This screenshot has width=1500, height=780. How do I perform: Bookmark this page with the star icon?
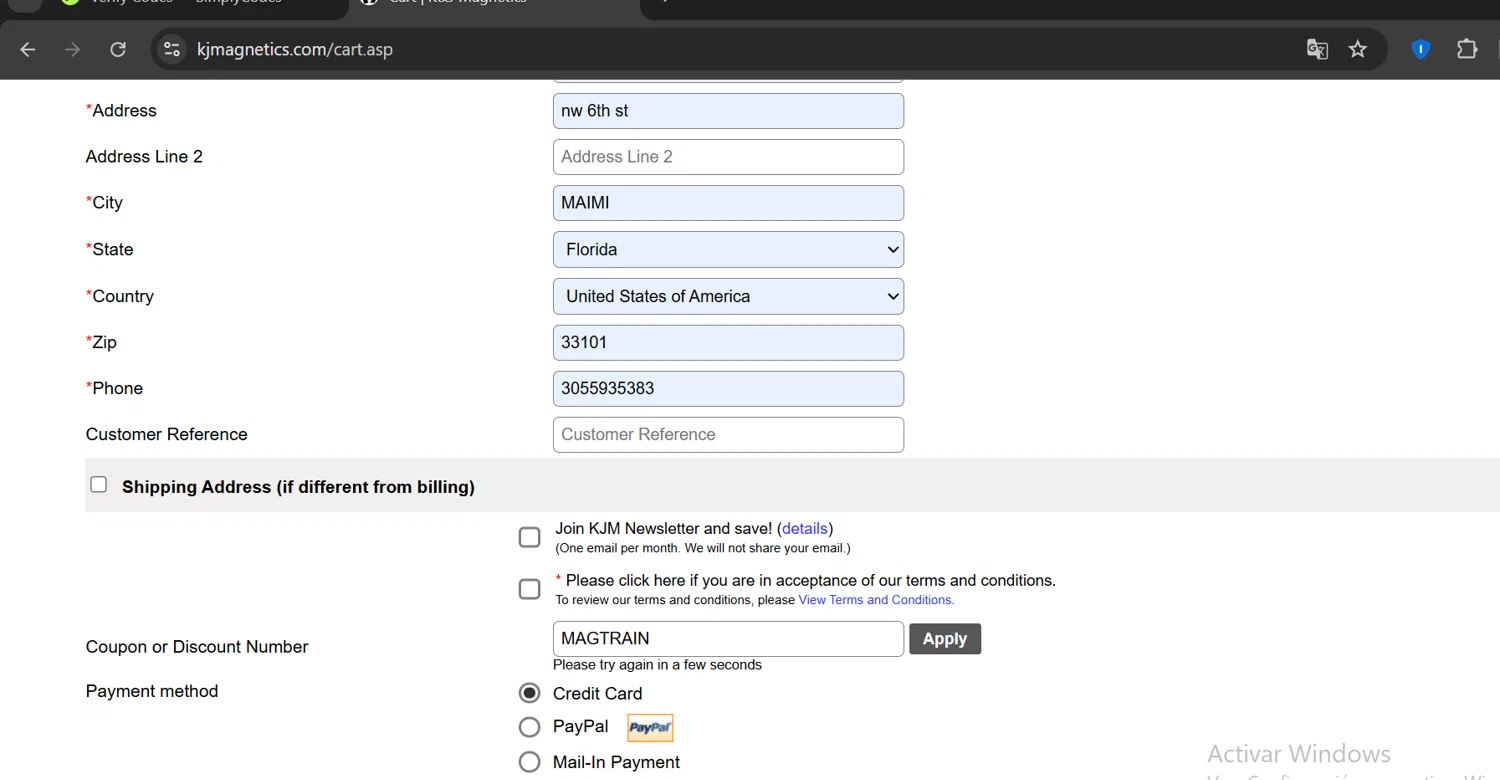coord(1358,49)
